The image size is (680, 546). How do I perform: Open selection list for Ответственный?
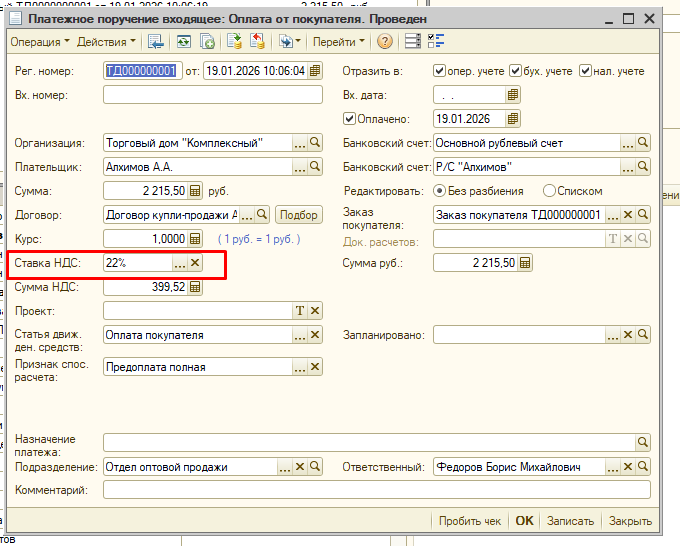pyautogui.click(x=612, y=467)
